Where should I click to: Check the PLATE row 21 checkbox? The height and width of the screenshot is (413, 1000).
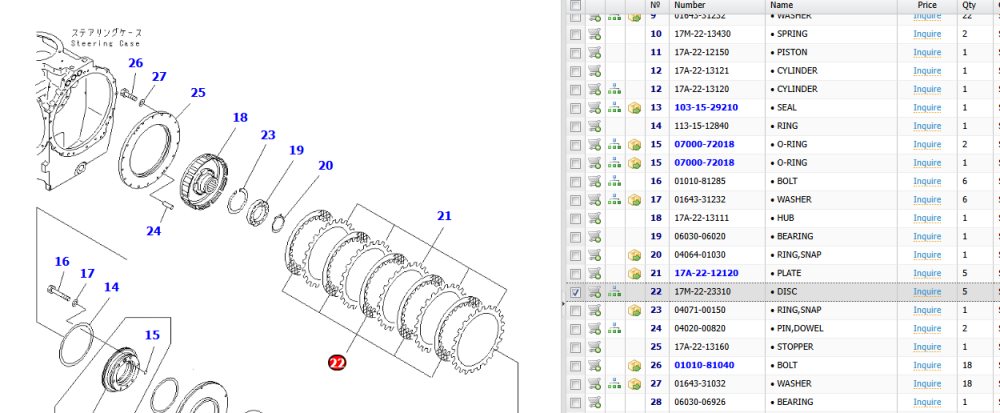click(x=575, y=273)
